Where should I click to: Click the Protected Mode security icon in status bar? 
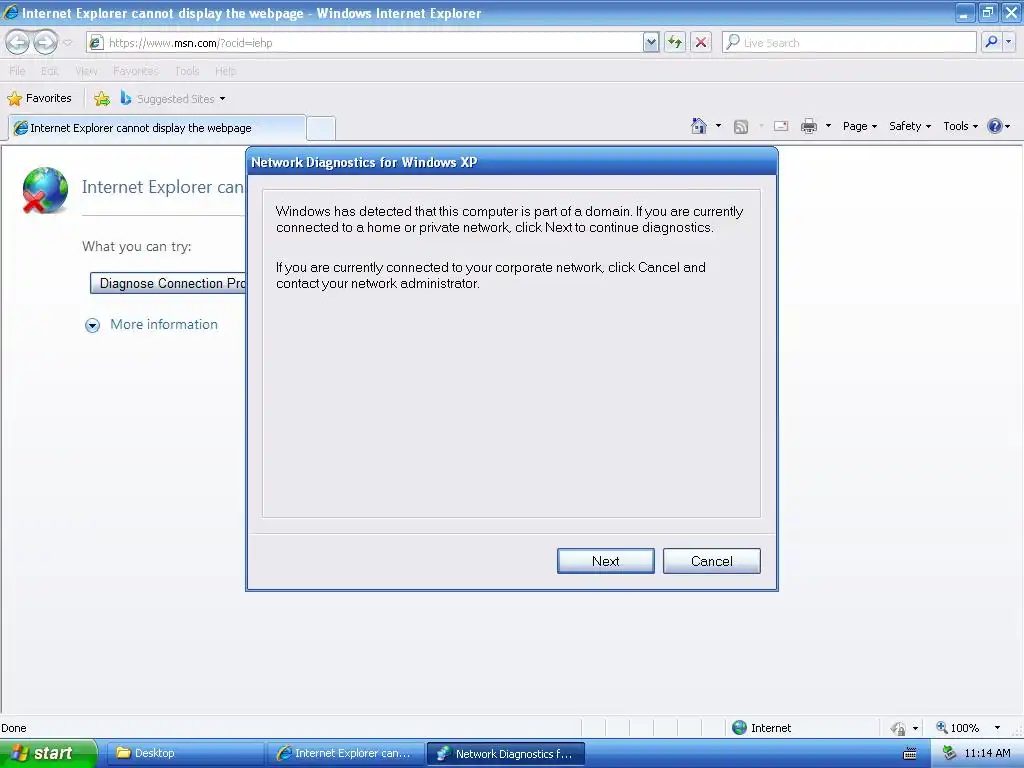pyautogui.click(x=899, y=728)
